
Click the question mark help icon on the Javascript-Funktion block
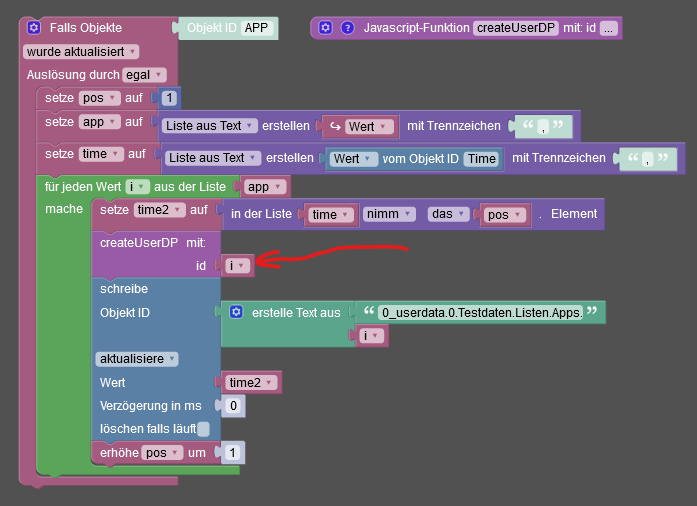tap(348, 28)
